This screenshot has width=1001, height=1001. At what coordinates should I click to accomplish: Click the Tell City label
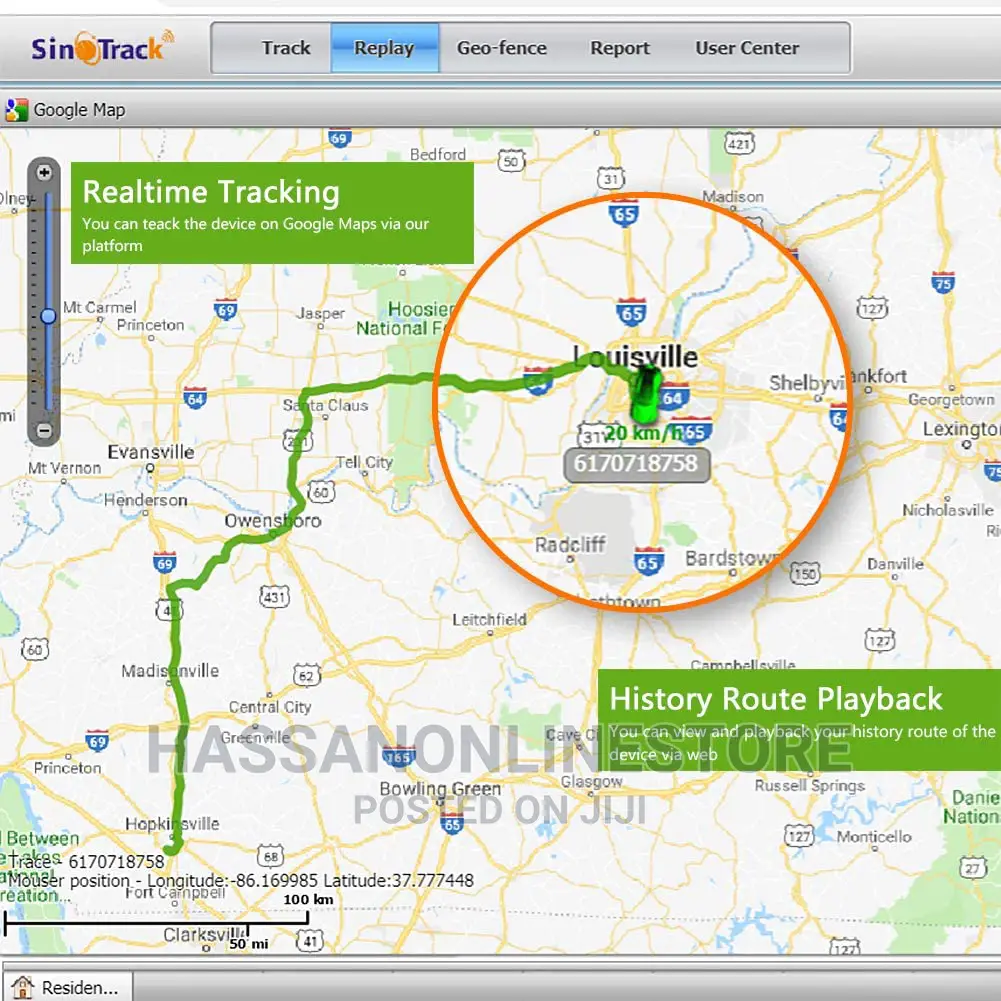(x=365, y=462)
